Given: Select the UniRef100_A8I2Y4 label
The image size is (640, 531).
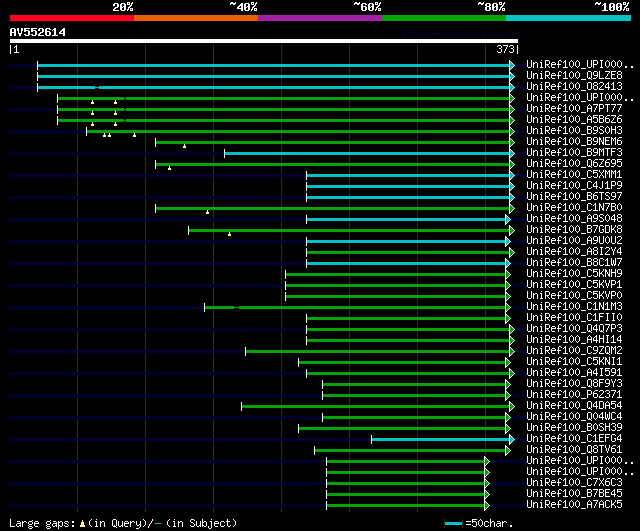Looking at the screenshot, I should coord(574,252).
